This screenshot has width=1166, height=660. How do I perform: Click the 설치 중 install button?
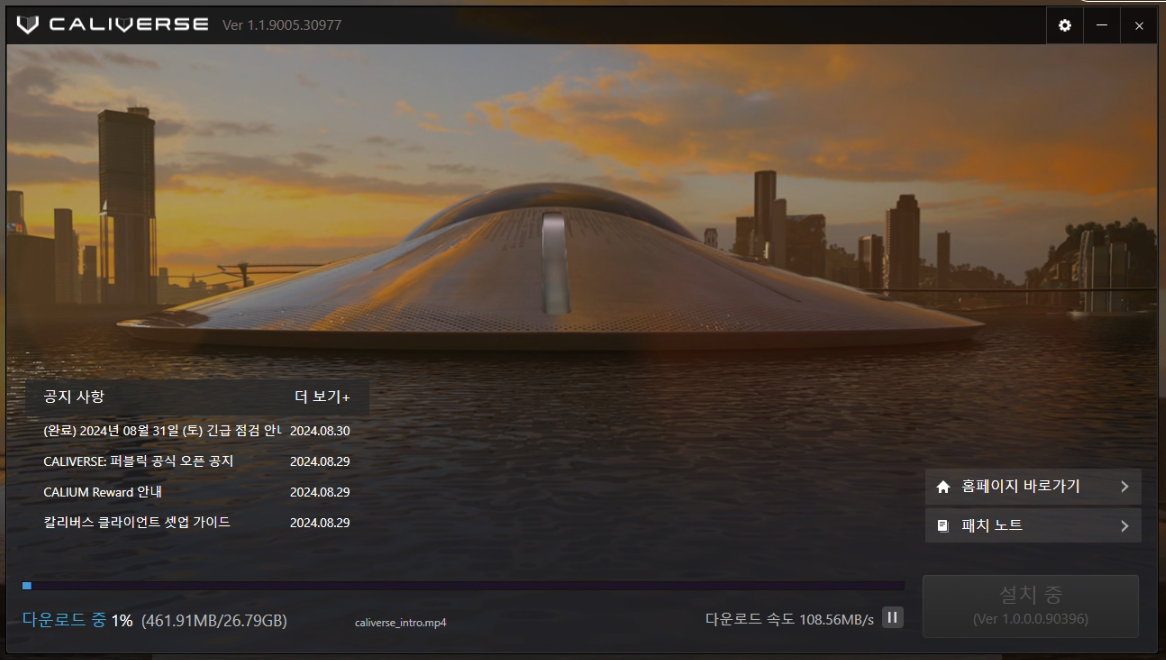[1030, 606]
